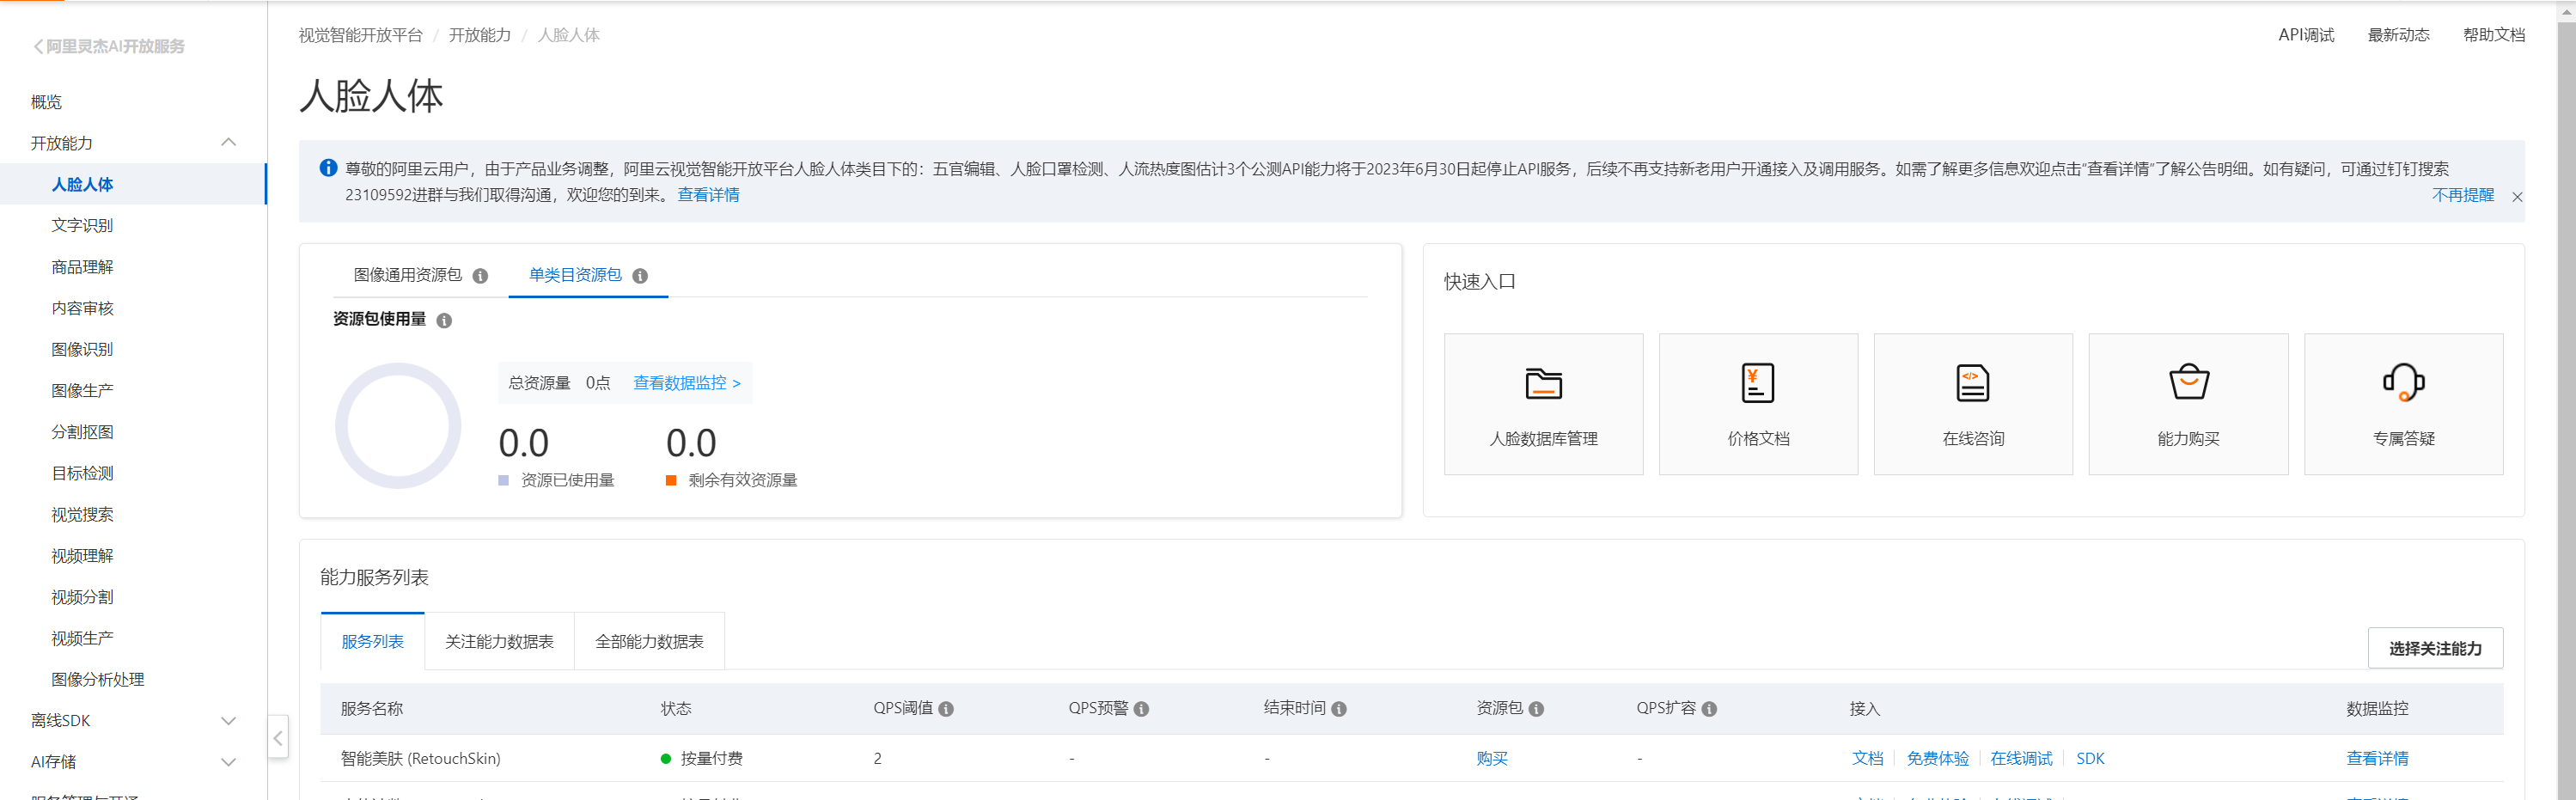Screen dimensions: 2576x800
Task: Click the orange 剩余有效资源量 legend swatch
Action: tap(671, 481)
